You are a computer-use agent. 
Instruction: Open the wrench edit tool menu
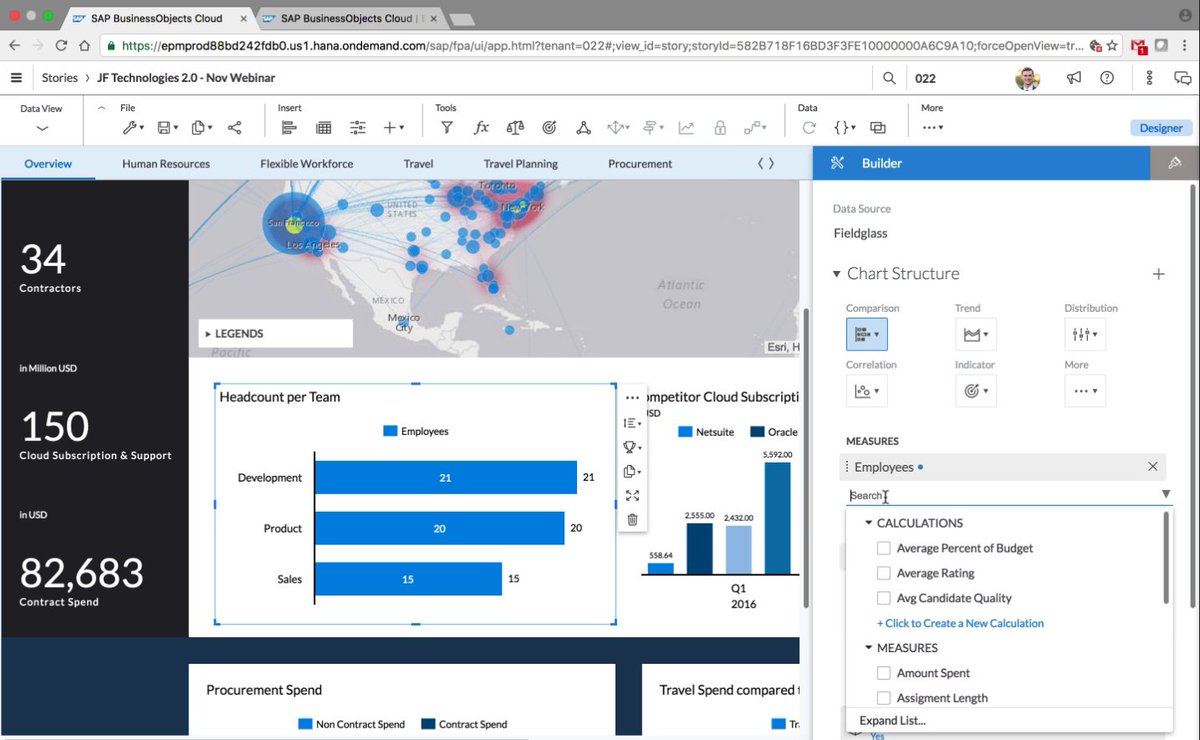tap(133, 128)
